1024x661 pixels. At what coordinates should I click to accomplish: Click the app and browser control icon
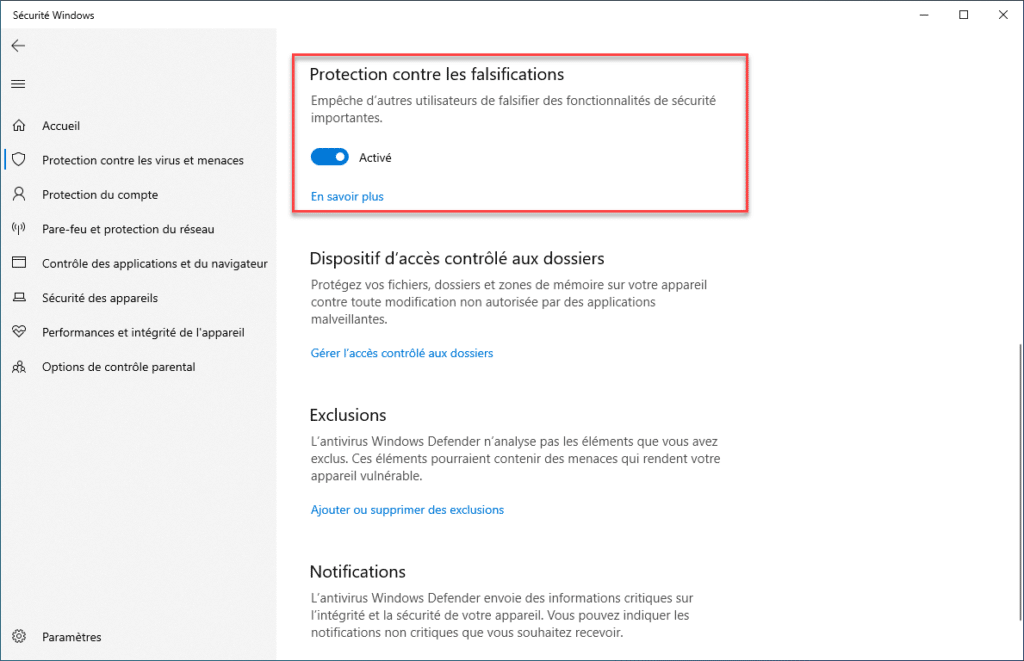click(18, 263)
